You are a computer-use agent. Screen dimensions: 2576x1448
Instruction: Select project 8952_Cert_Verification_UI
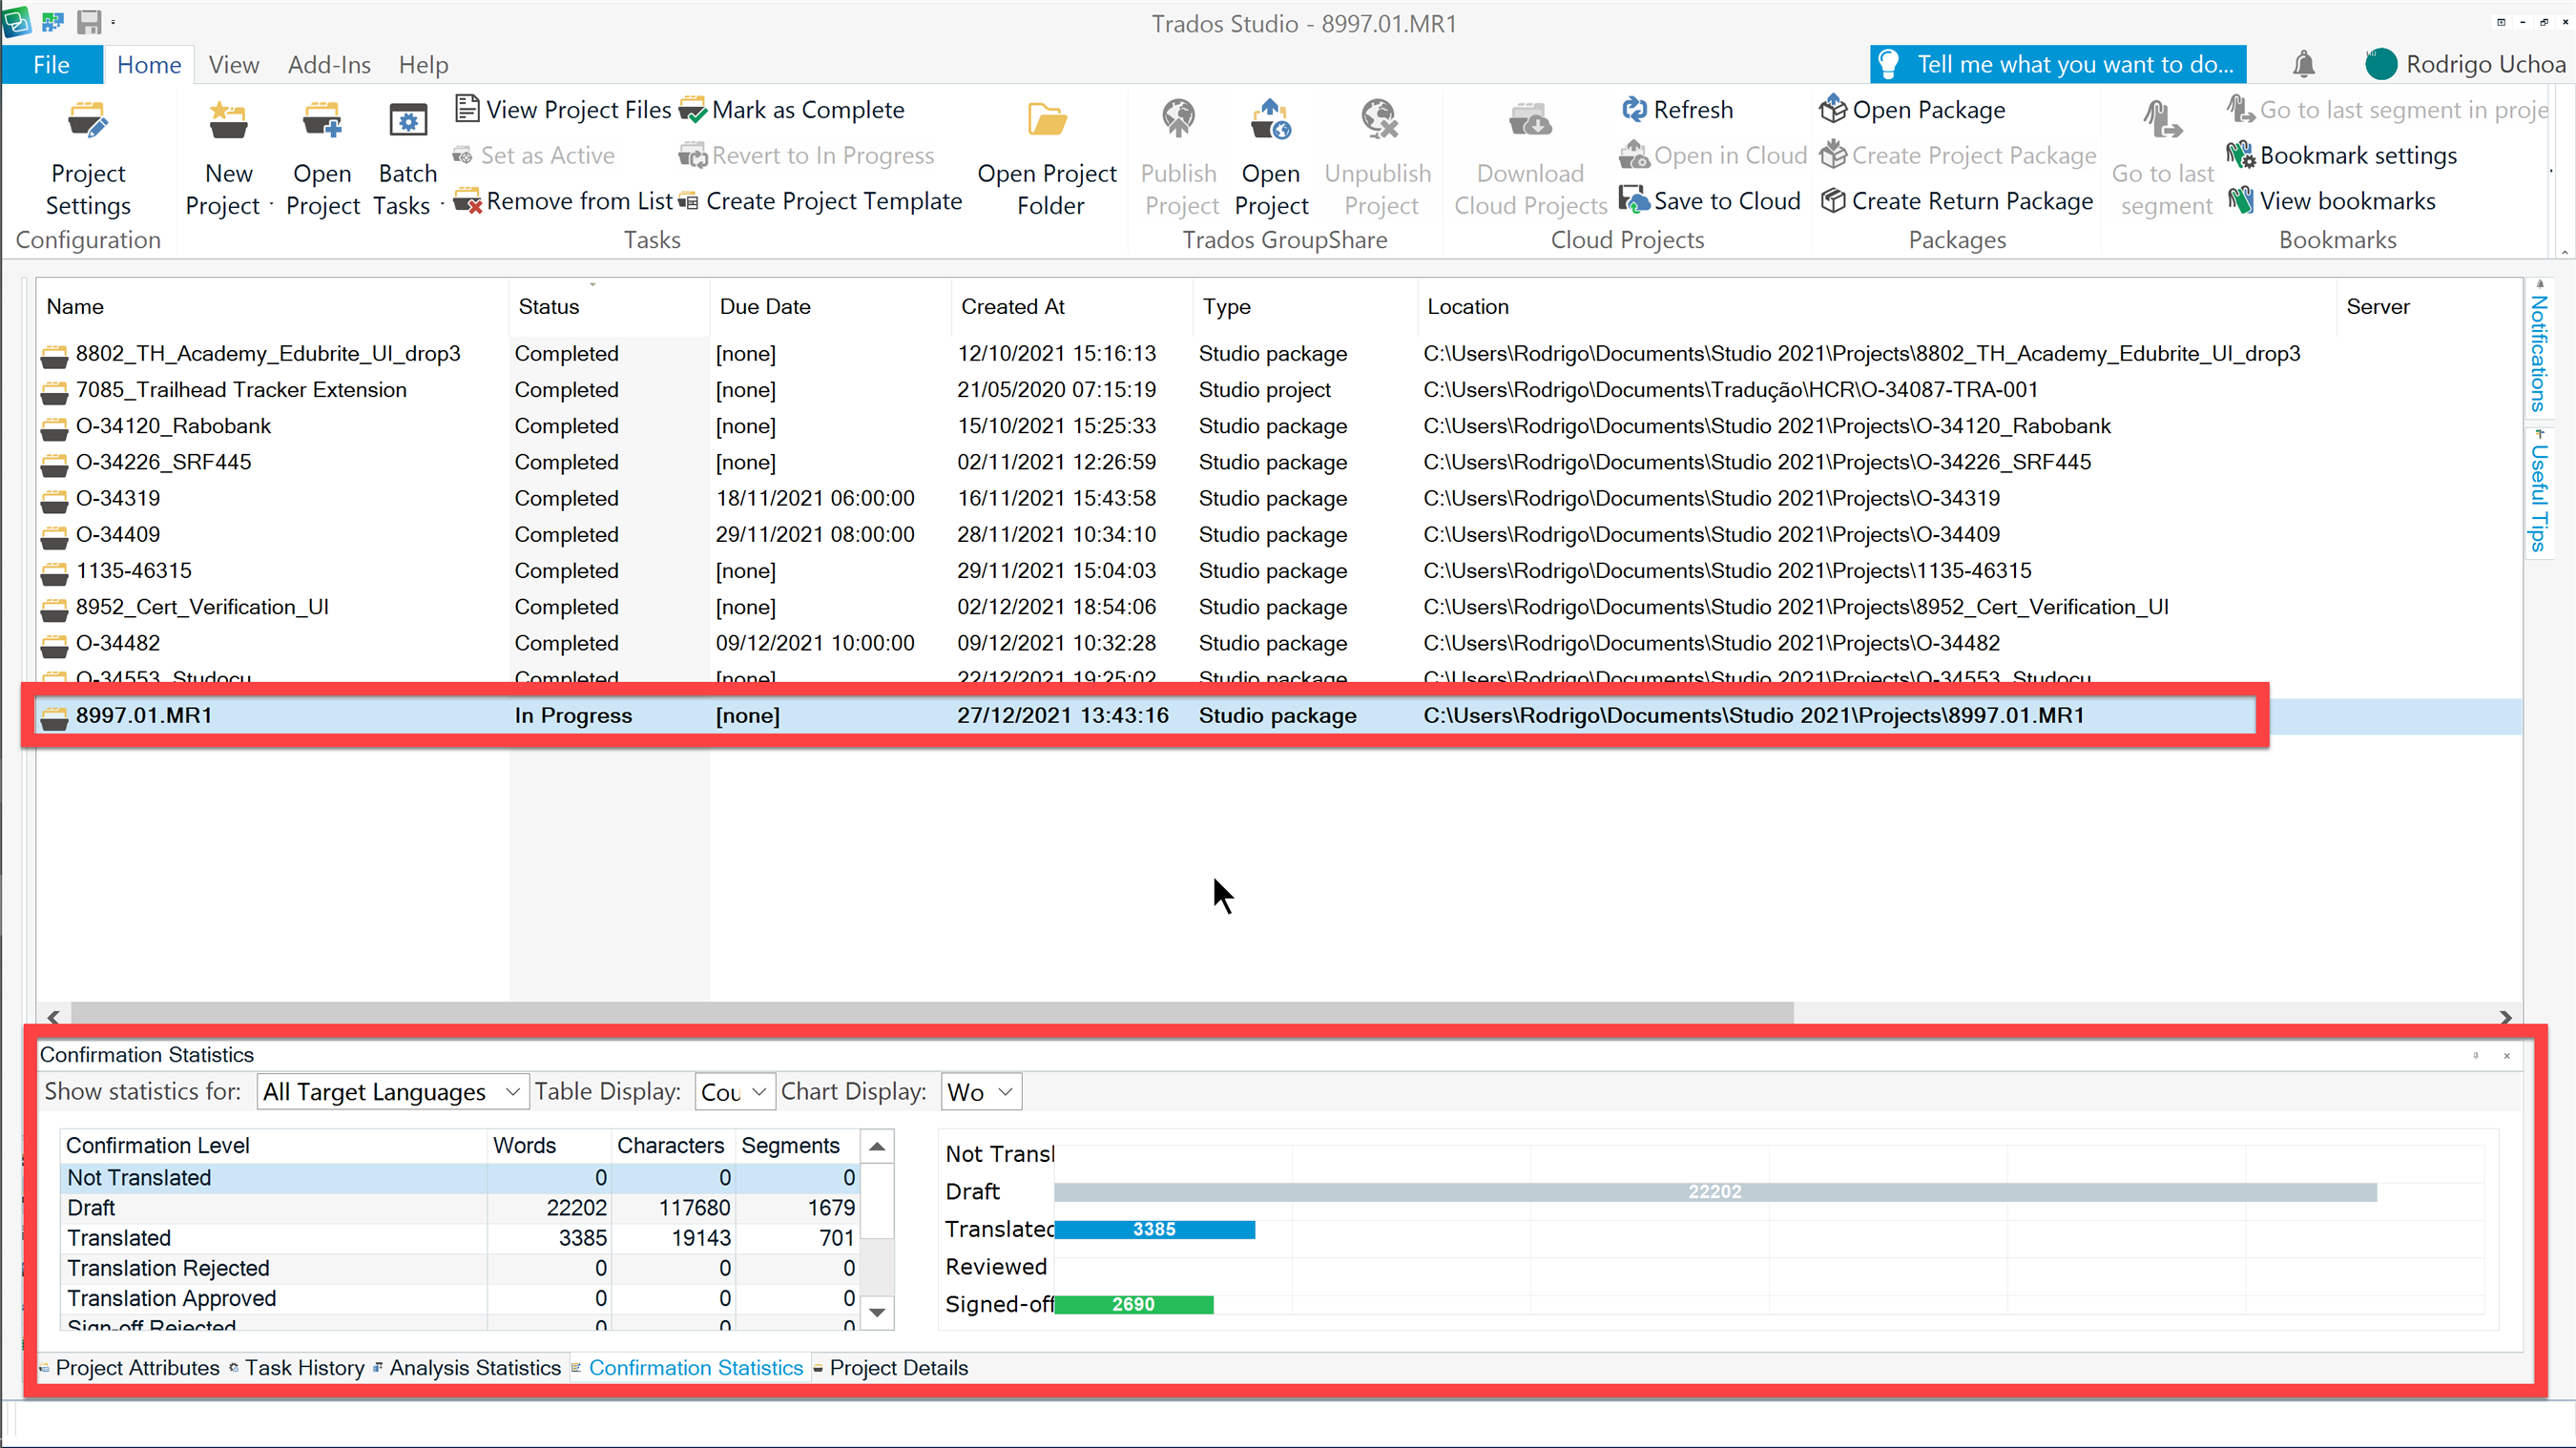pos(1278,607)
